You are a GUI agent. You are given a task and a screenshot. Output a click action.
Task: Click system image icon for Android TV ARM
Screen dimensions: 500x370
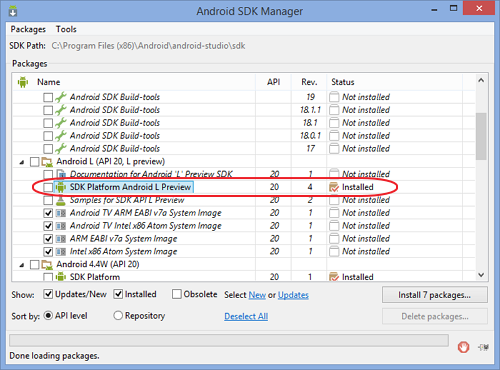(x=61, y=213)
